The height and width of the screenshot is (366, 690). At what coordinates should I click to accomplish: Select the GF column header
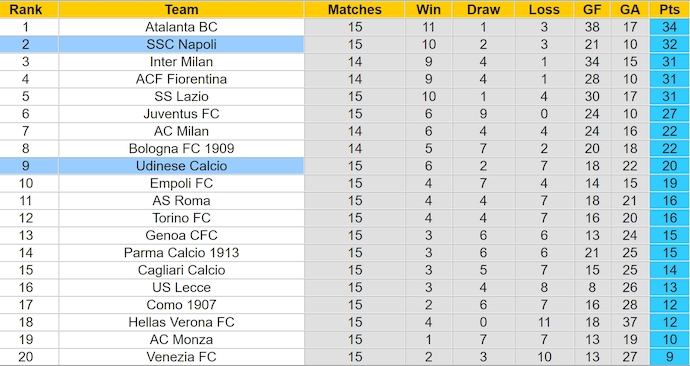pyautogui.click(x=592, y=9)
